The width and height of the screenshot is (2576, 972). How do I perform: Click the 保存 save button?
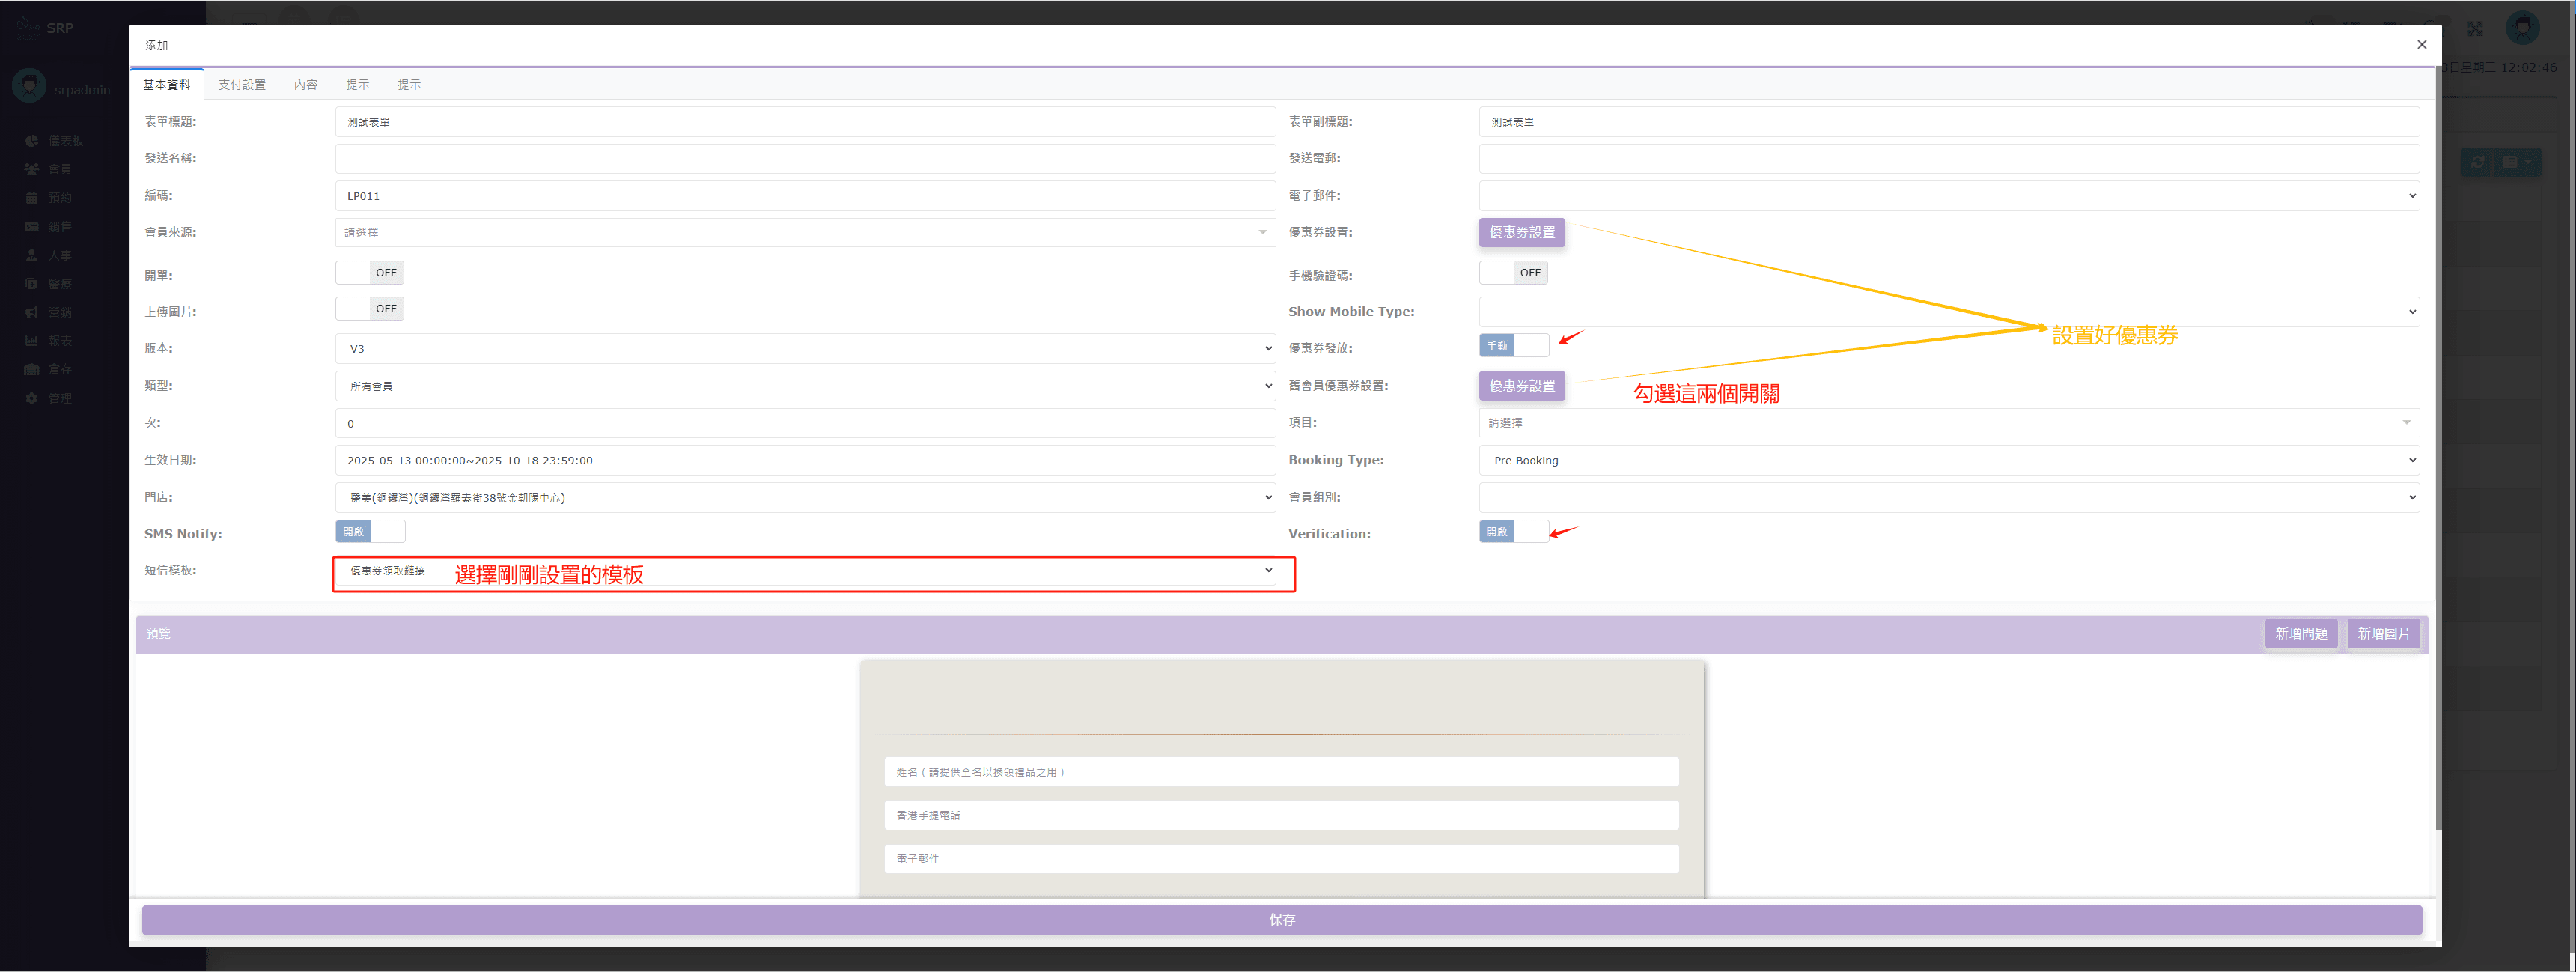pos(1281,919)
